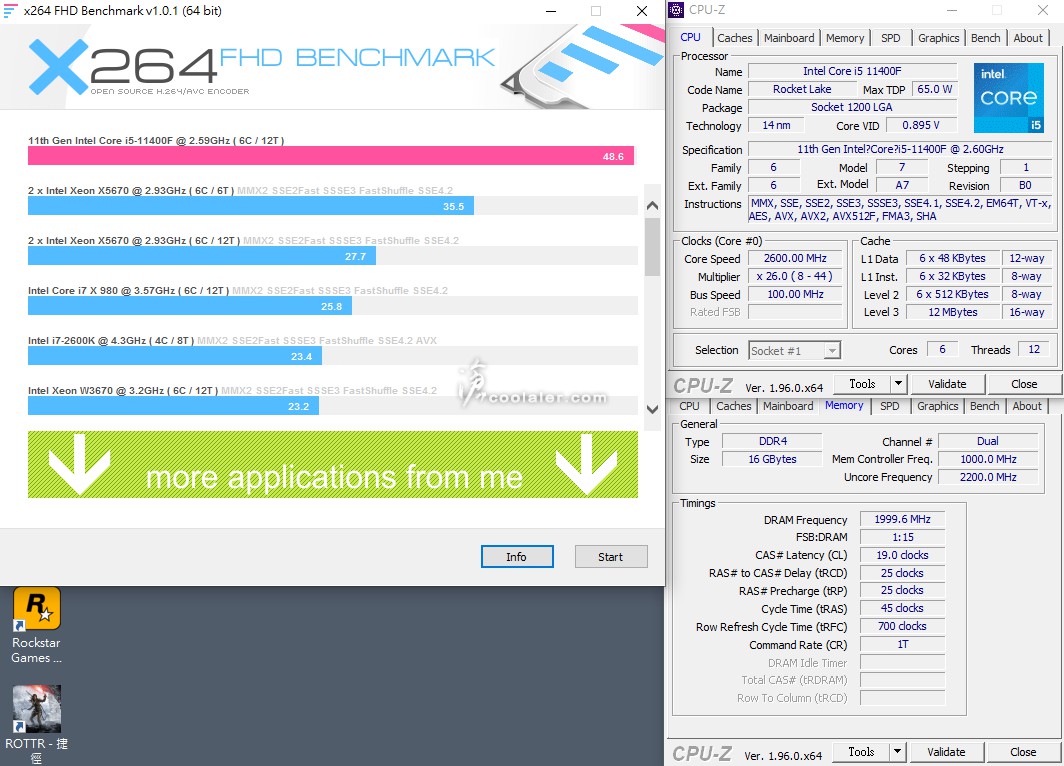This screenshot has width=1064, height=766.
Task: Open About tab in bottom CPU-Z window
Action: click(x=1027, y=406)
